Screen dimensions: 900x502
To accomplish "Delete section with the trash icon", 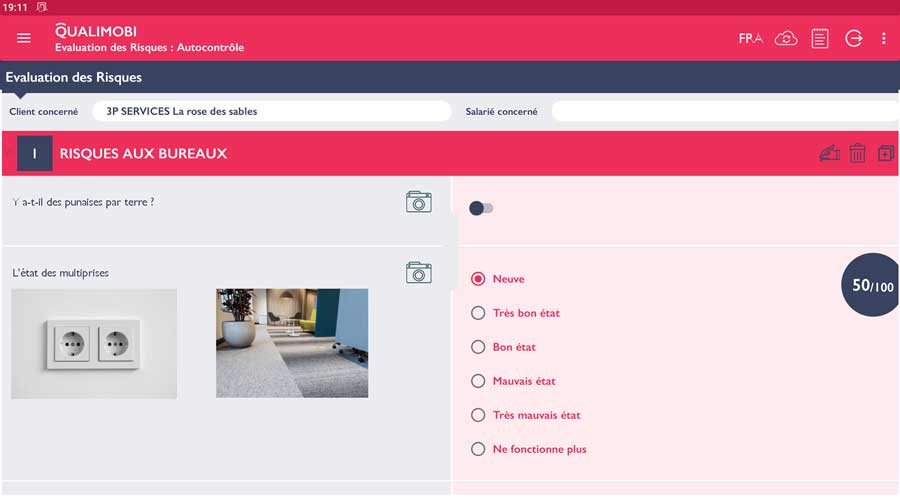I will pos(858,153).
